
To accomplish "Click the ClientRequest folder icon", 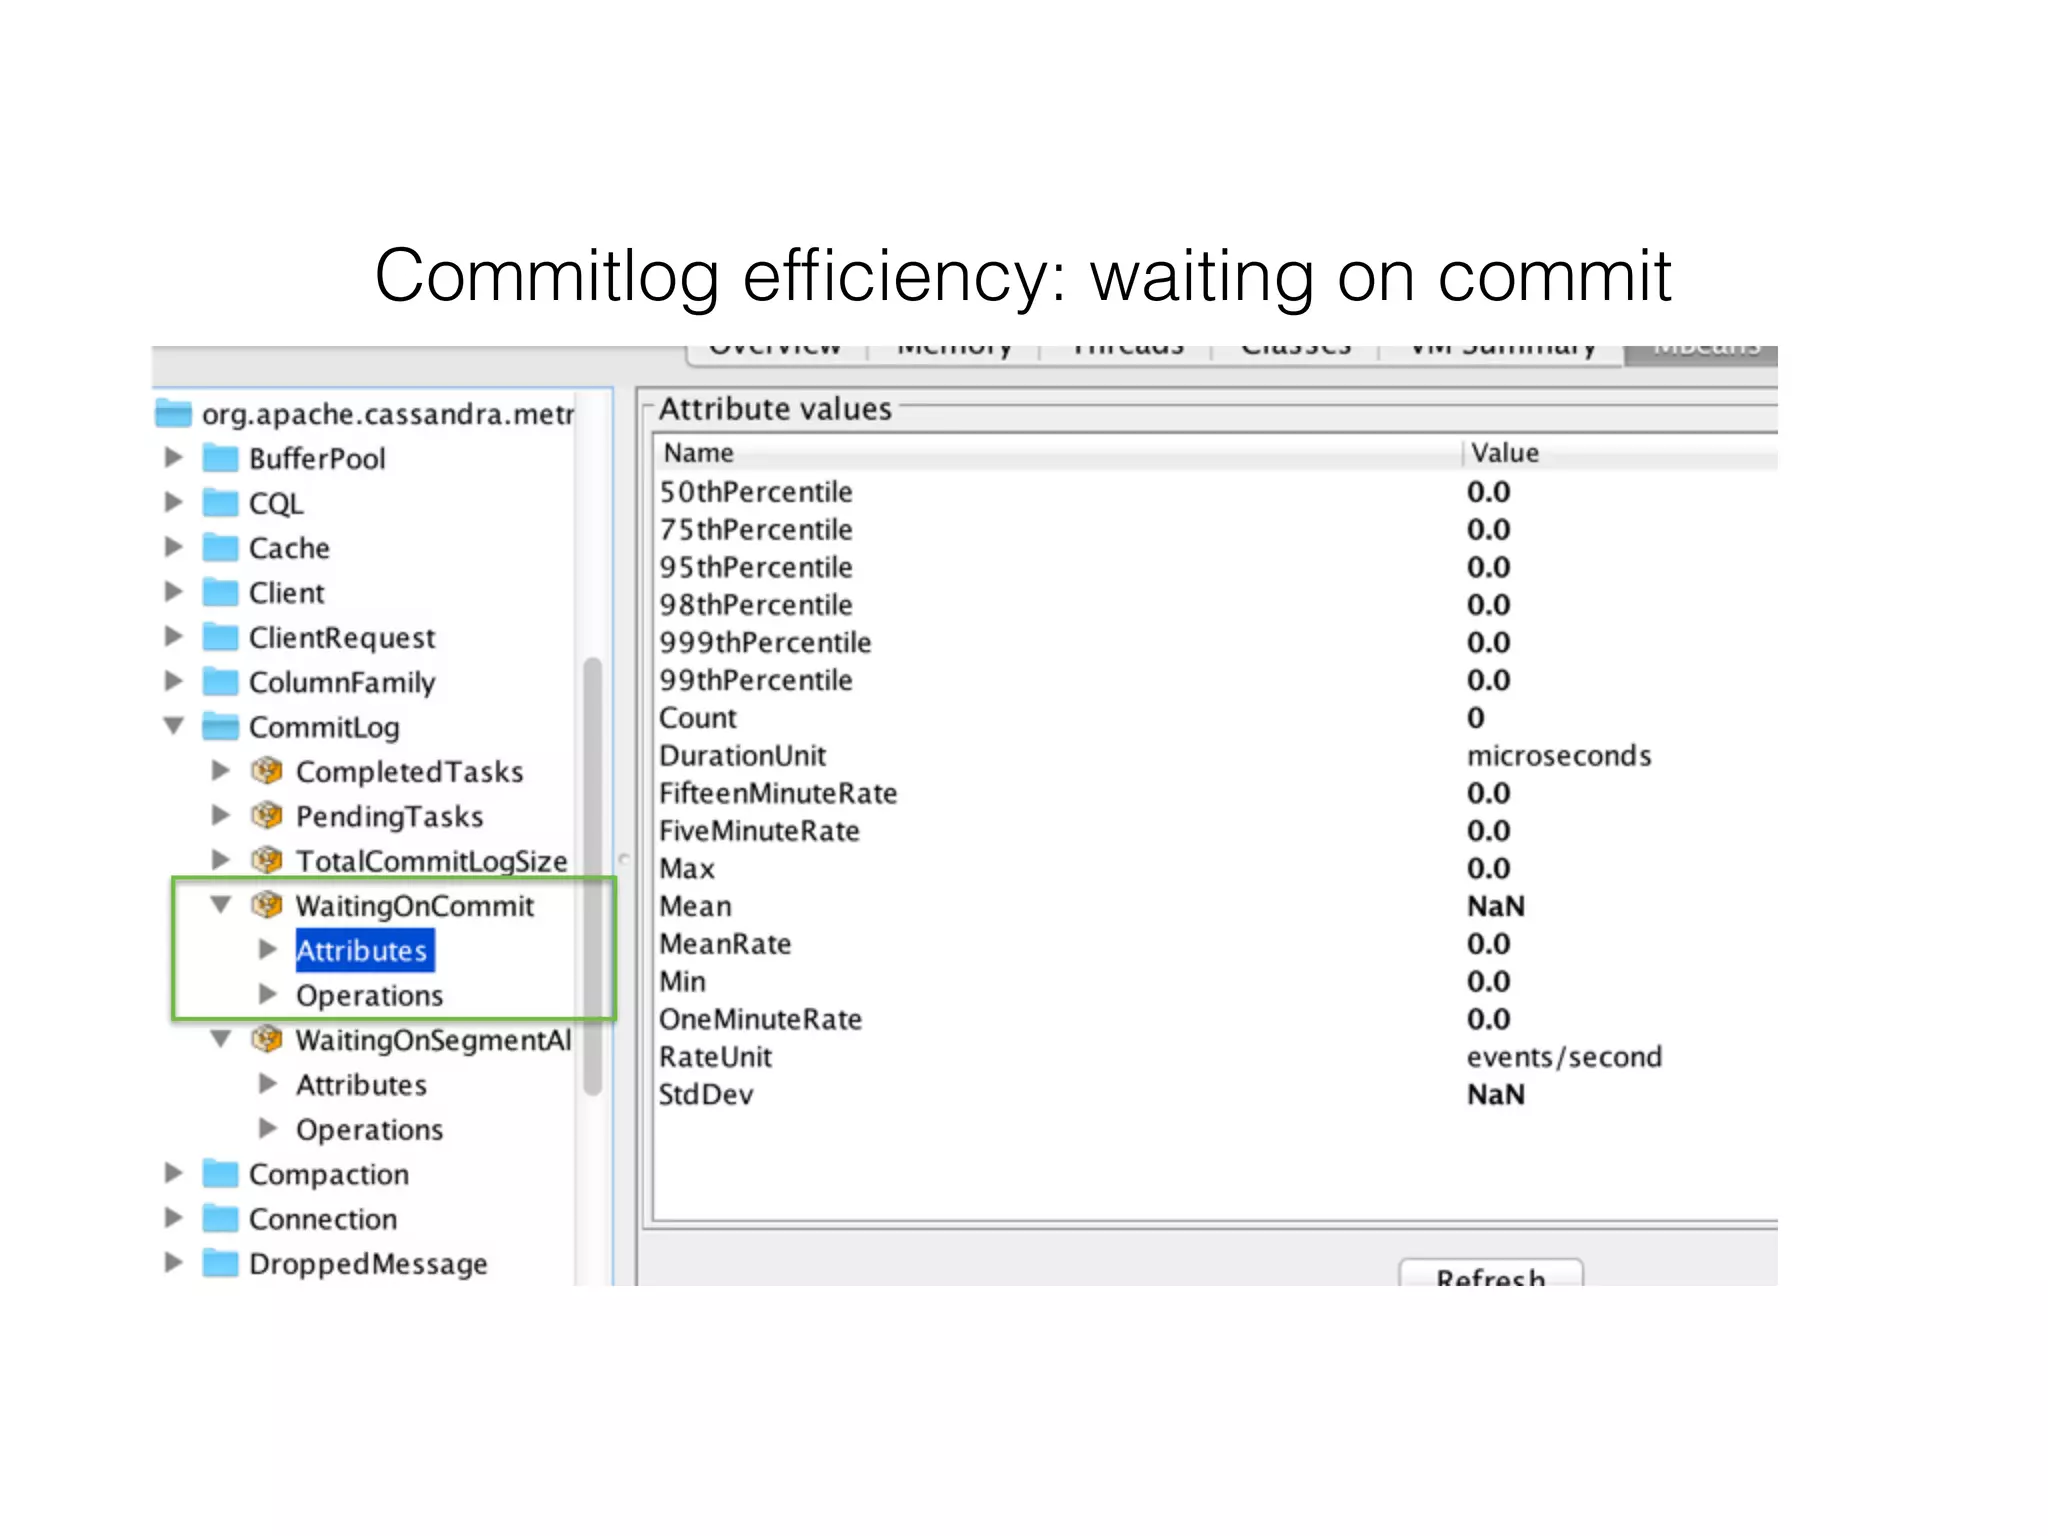I will pos(220,637).
